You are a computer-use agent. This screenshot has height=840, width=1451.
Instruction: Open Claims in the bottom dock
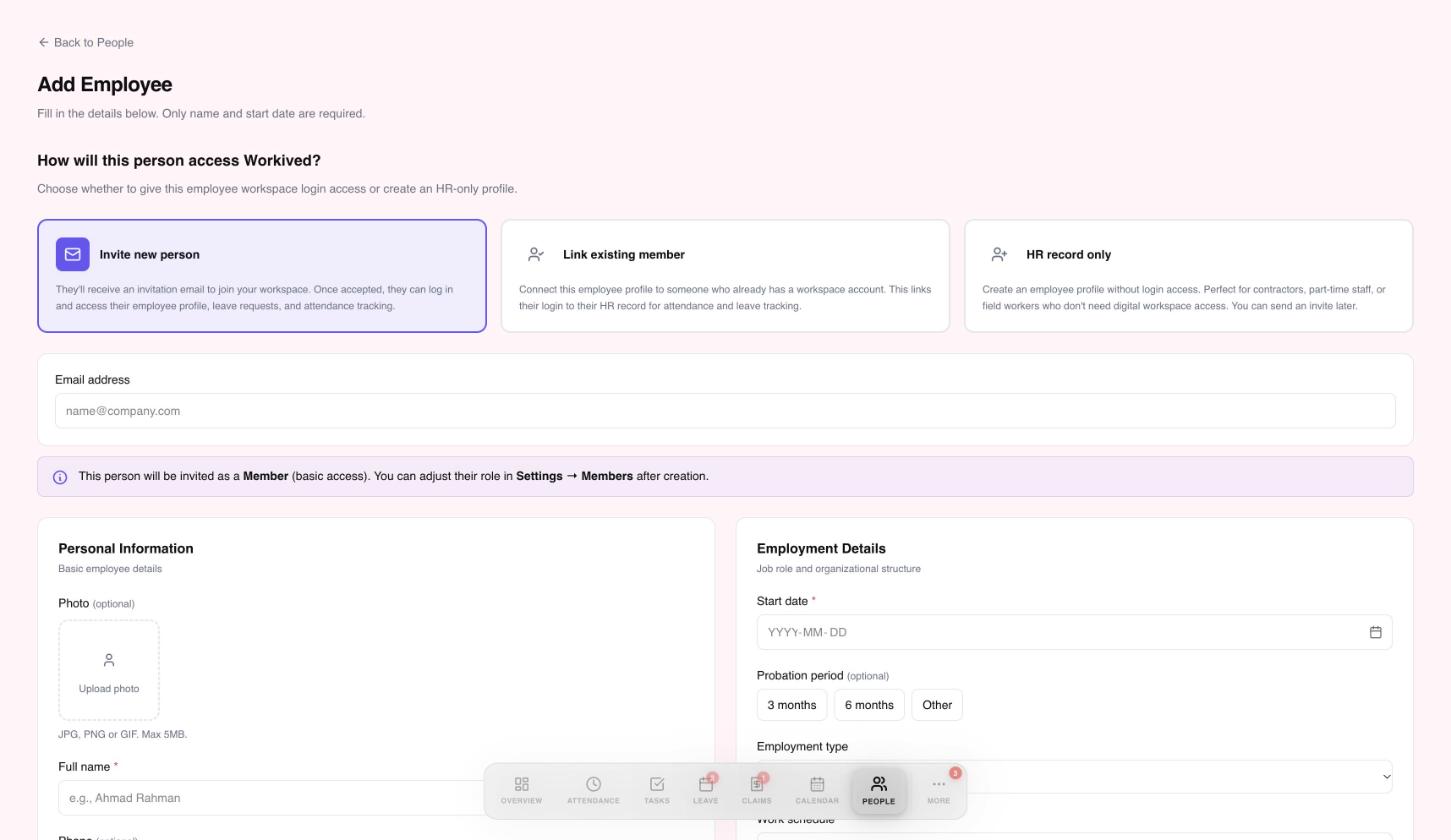[756, 790]
